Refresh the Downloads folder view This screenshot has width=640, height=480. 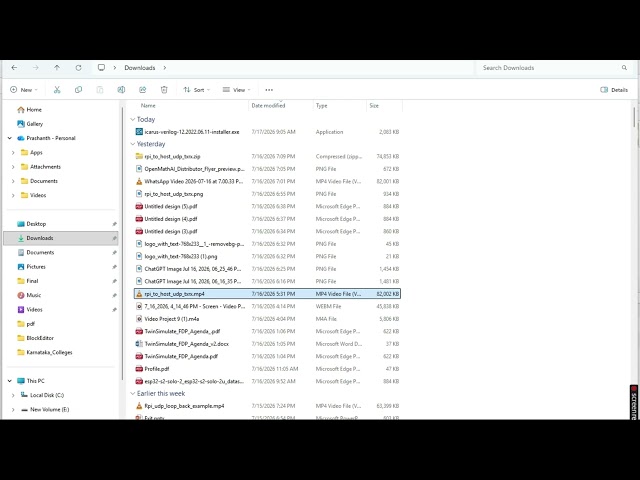(78, 68)
